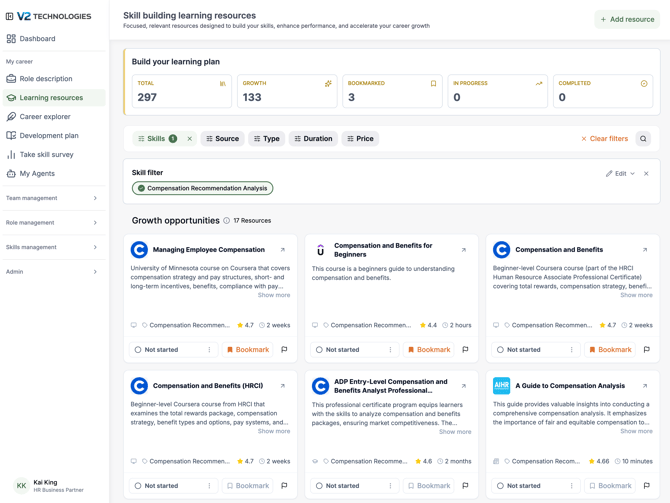
Task: Click the Coursera logo on Managing Employee Compensation
Action: (x=139, y=250)
